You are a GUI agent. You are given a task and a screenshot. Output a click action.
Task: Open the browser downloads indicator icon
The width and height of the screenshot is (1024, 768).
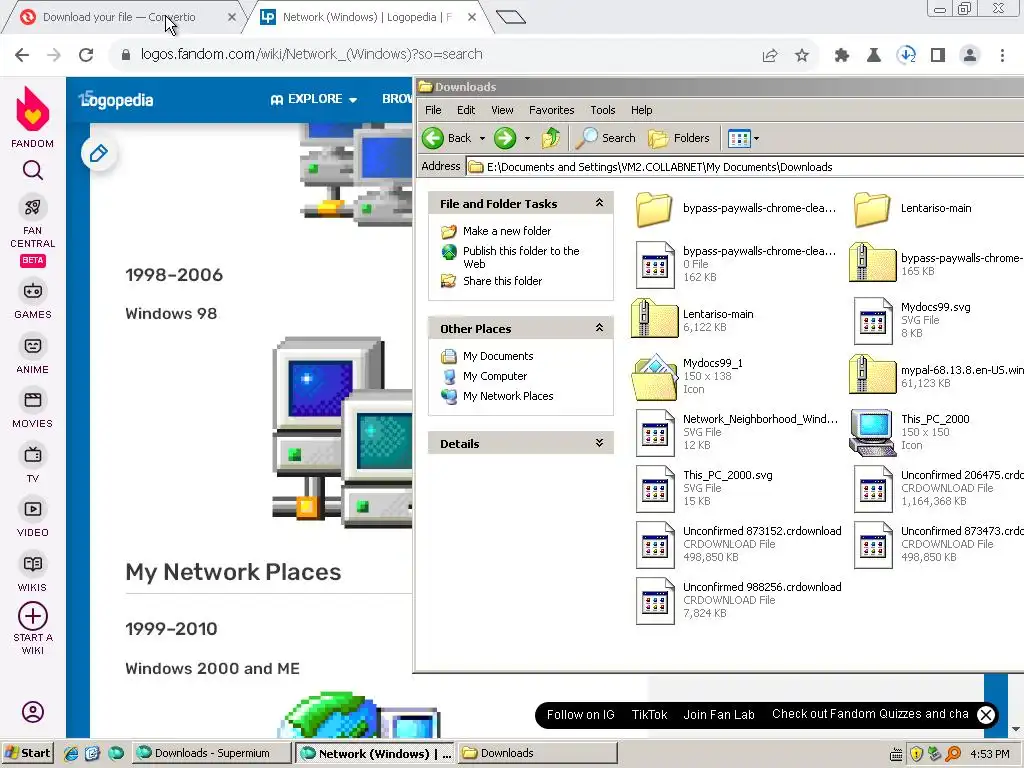point(906,56)
